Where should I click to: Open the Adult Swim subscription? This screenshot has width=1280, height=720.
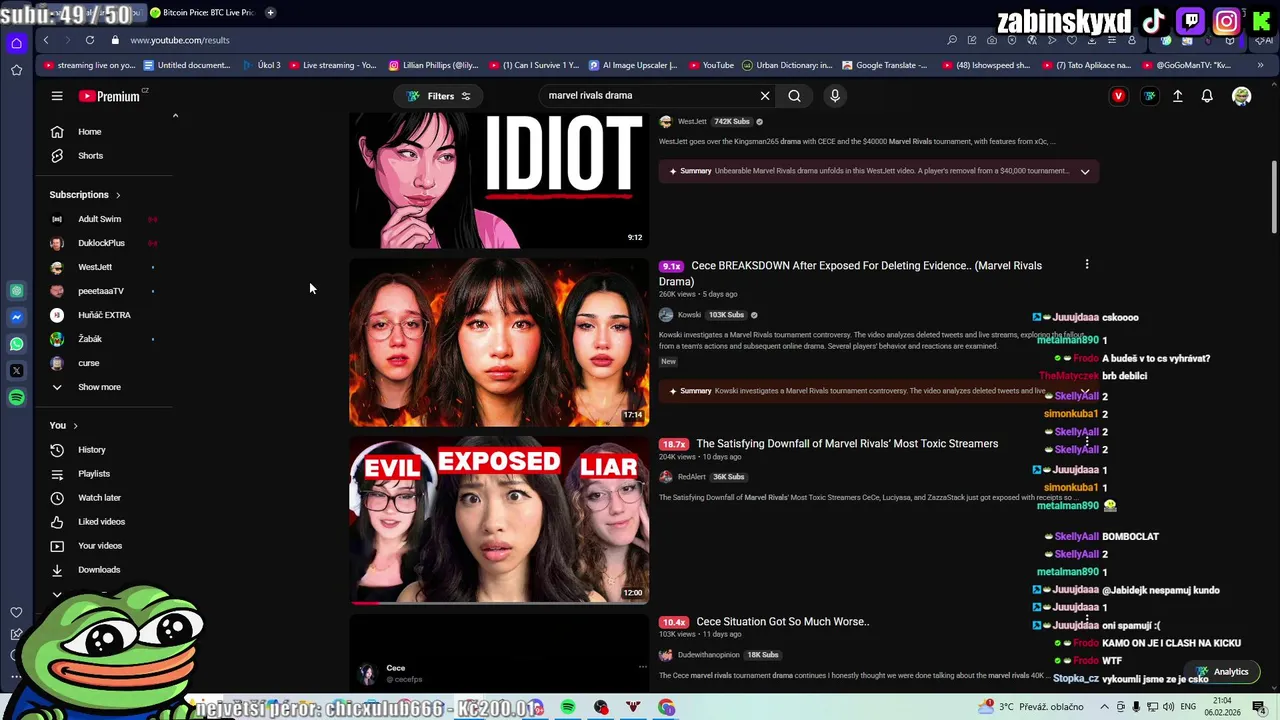pos(100,219)
